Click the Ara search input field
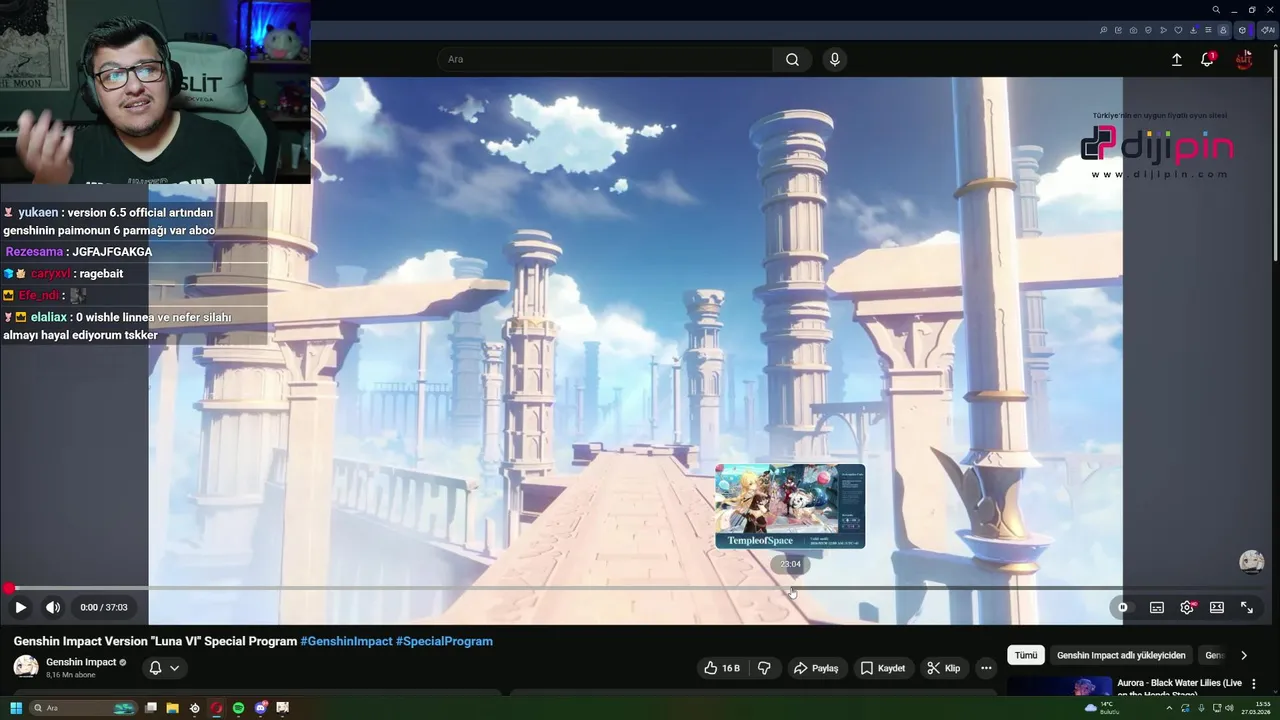Viewport: 1280px width, 720px height. 605,59
